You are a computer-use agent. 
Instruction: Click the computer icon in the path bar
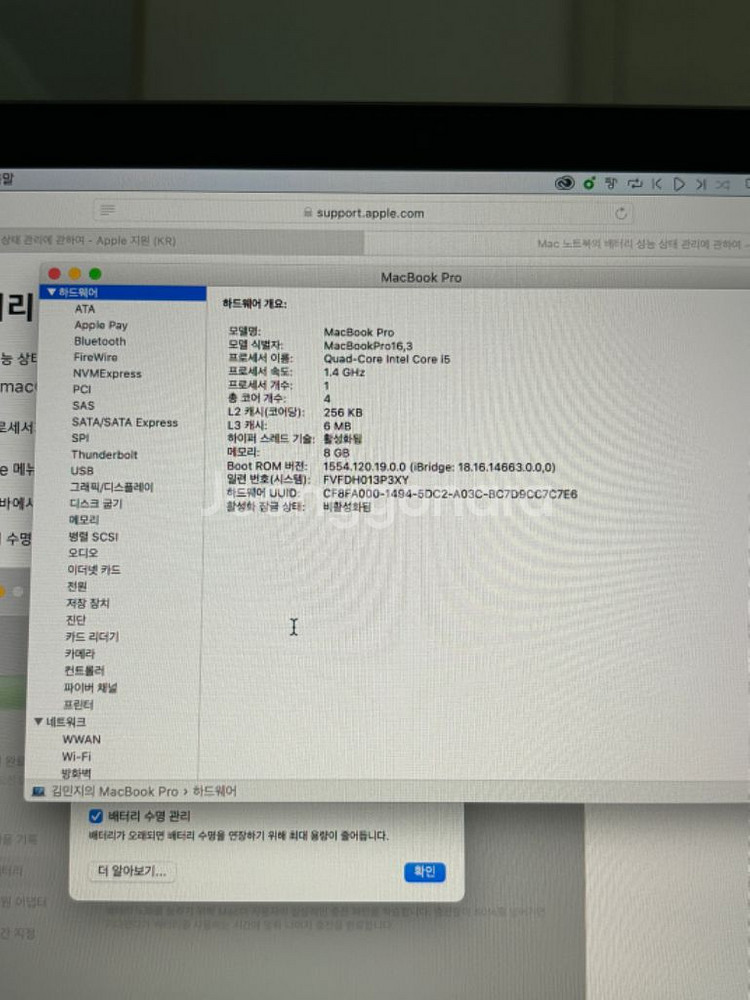tap(38, 791)
